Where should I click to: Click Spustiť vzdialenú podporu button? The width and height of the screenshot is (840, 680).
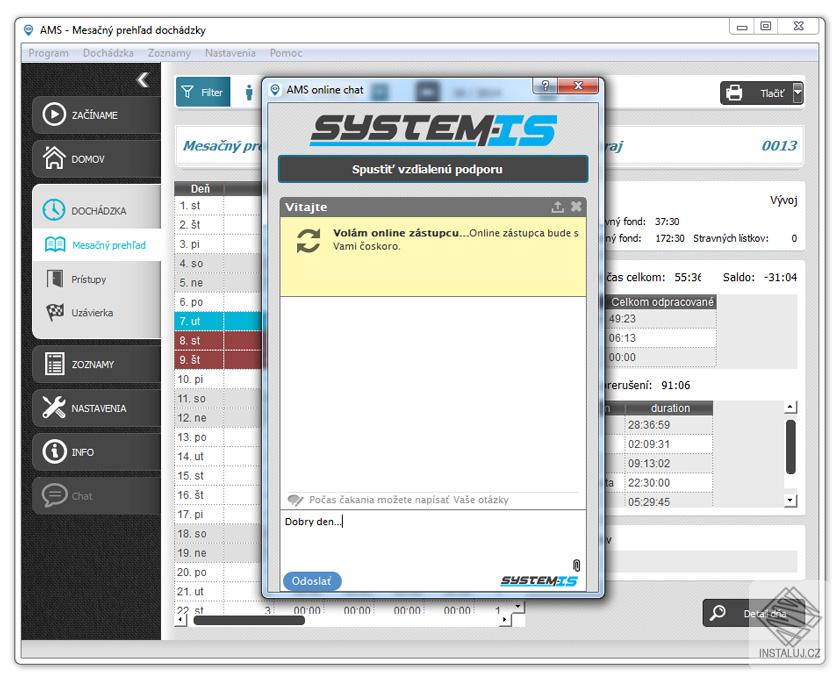coord(433,169)
